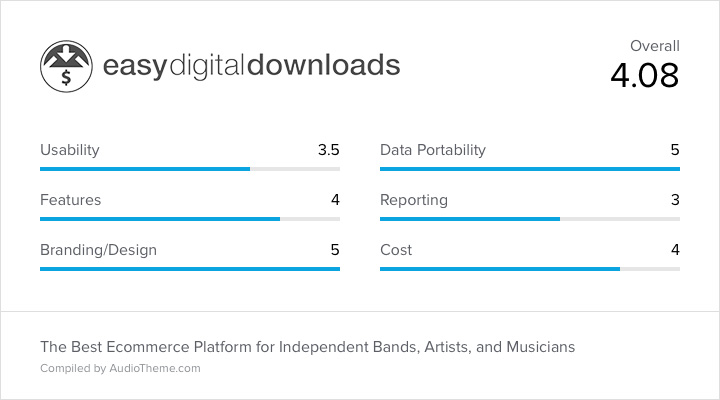
Task: Click the Branding/Design full rating bar
Action: (190, 269)
